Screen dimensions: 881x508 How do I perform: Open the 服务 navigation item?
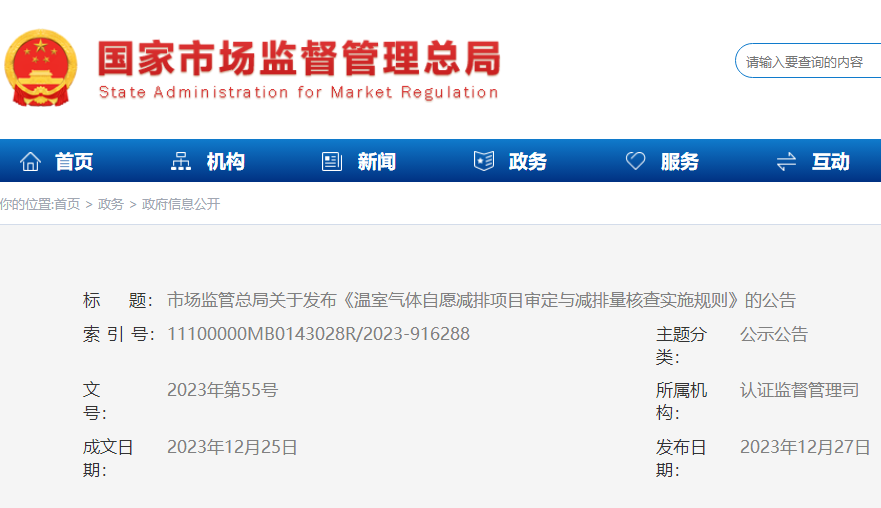pos(679,162)
